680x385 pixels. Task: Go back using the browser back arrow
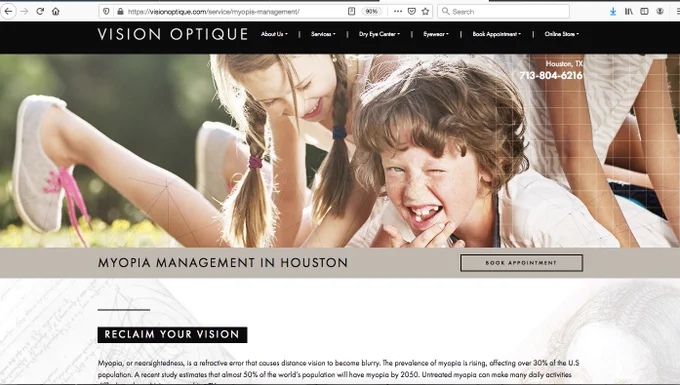[x=8, y=11]
